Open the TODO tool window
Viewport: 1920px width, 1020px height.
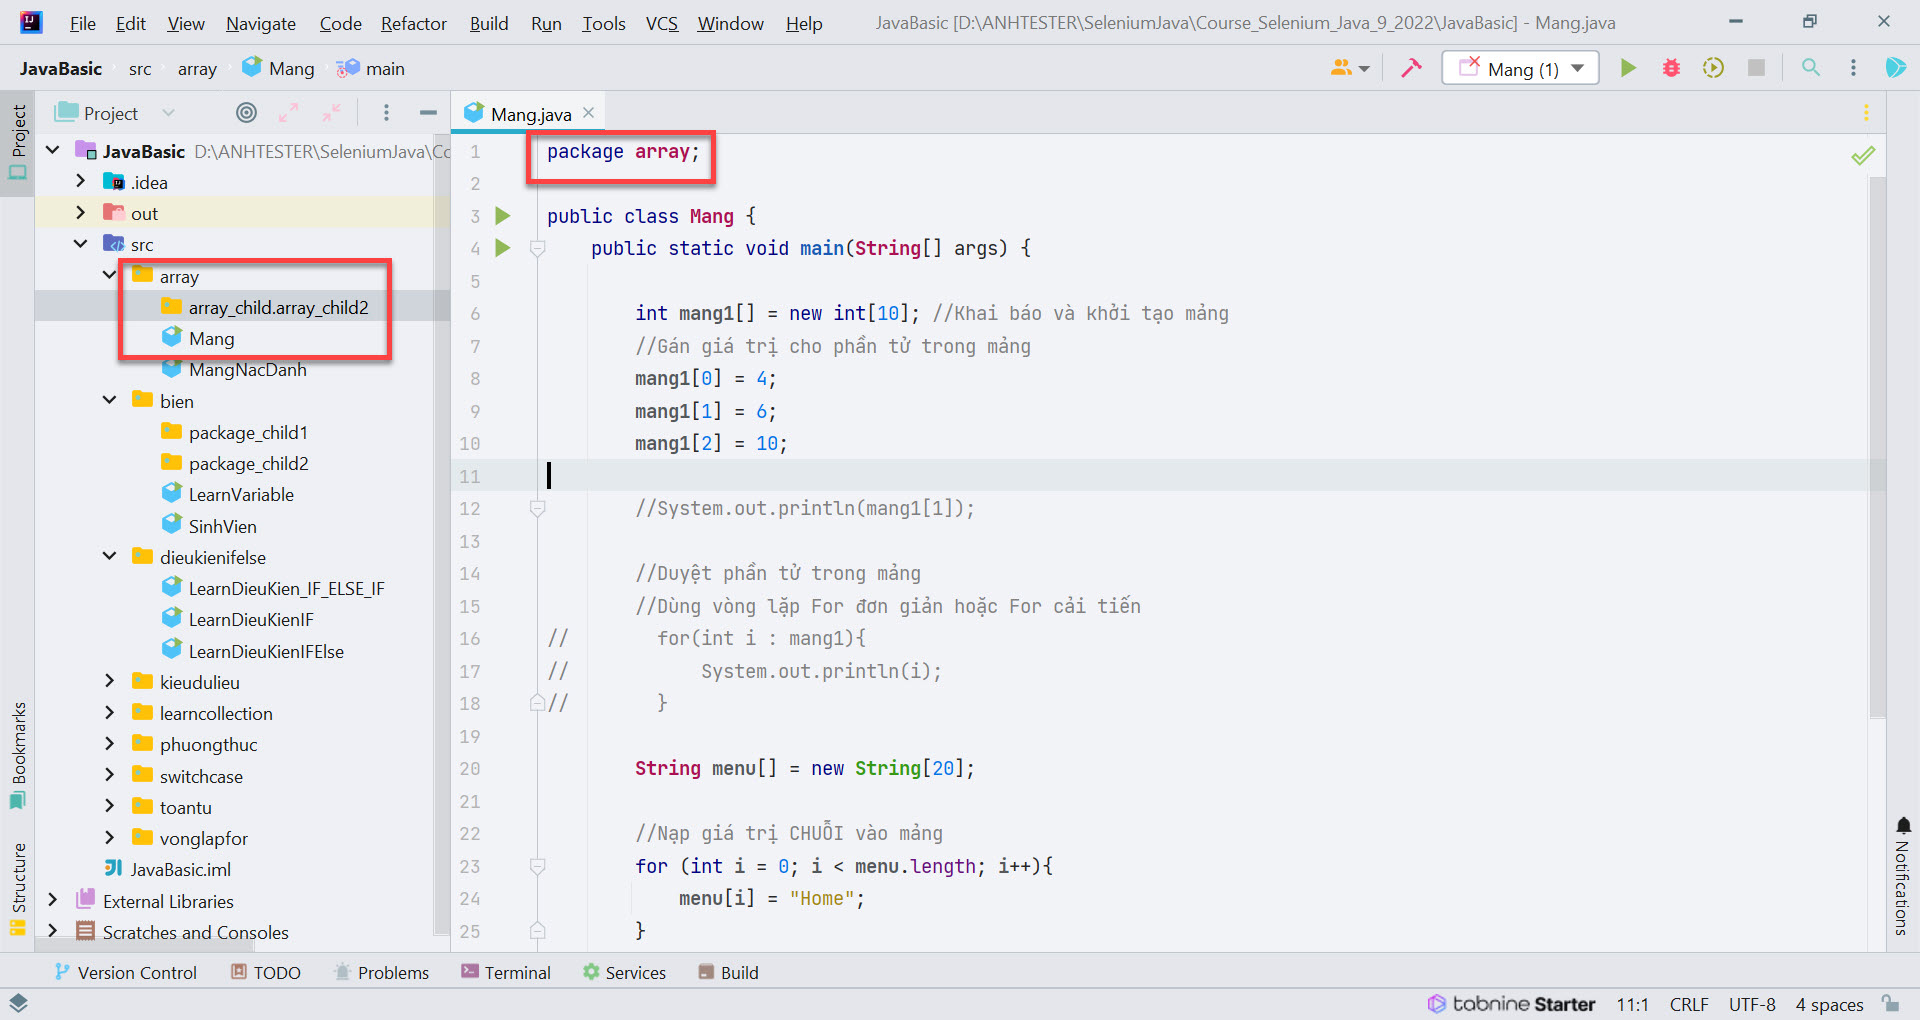tap(266, 972)
